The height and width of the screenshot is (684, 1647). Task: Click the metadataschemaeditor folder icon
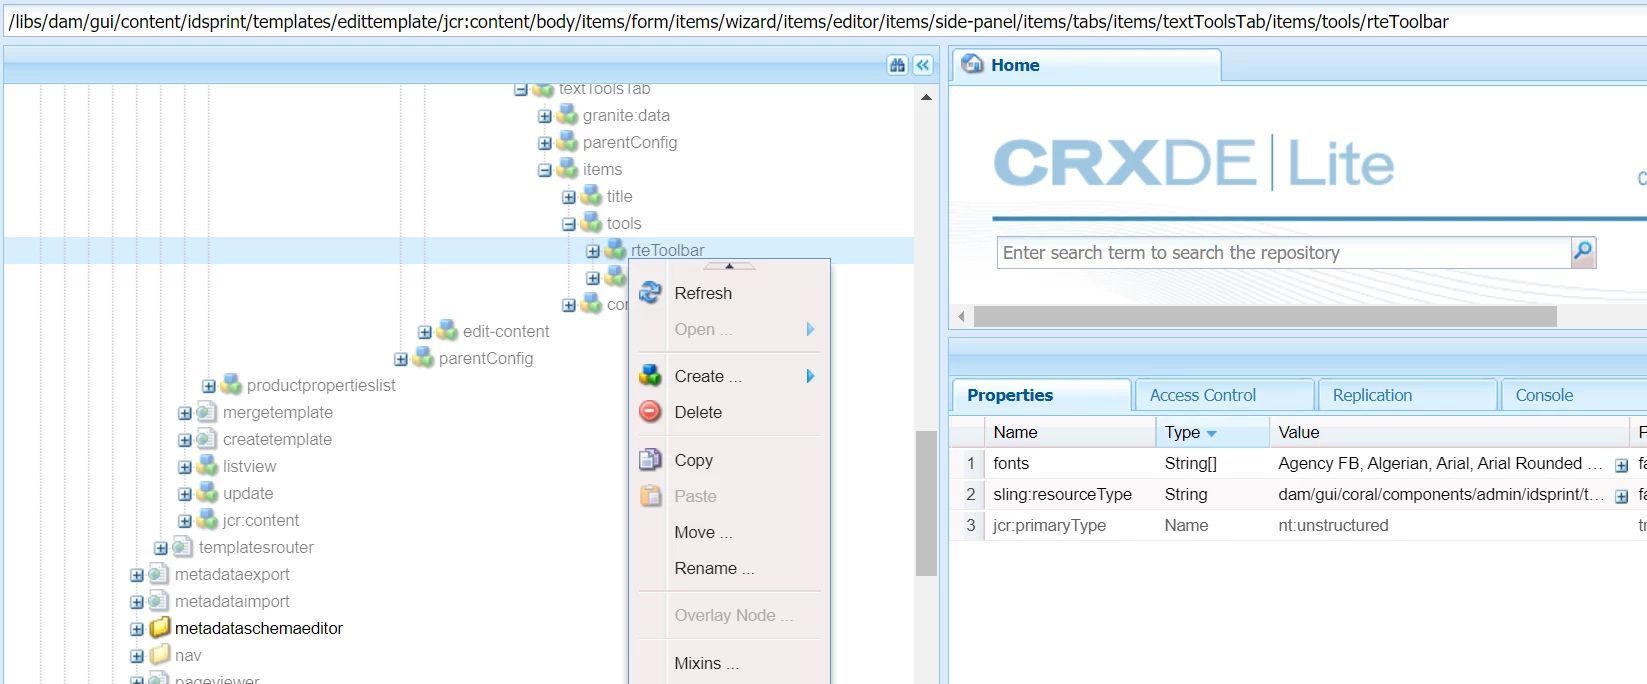pos(160,627)
